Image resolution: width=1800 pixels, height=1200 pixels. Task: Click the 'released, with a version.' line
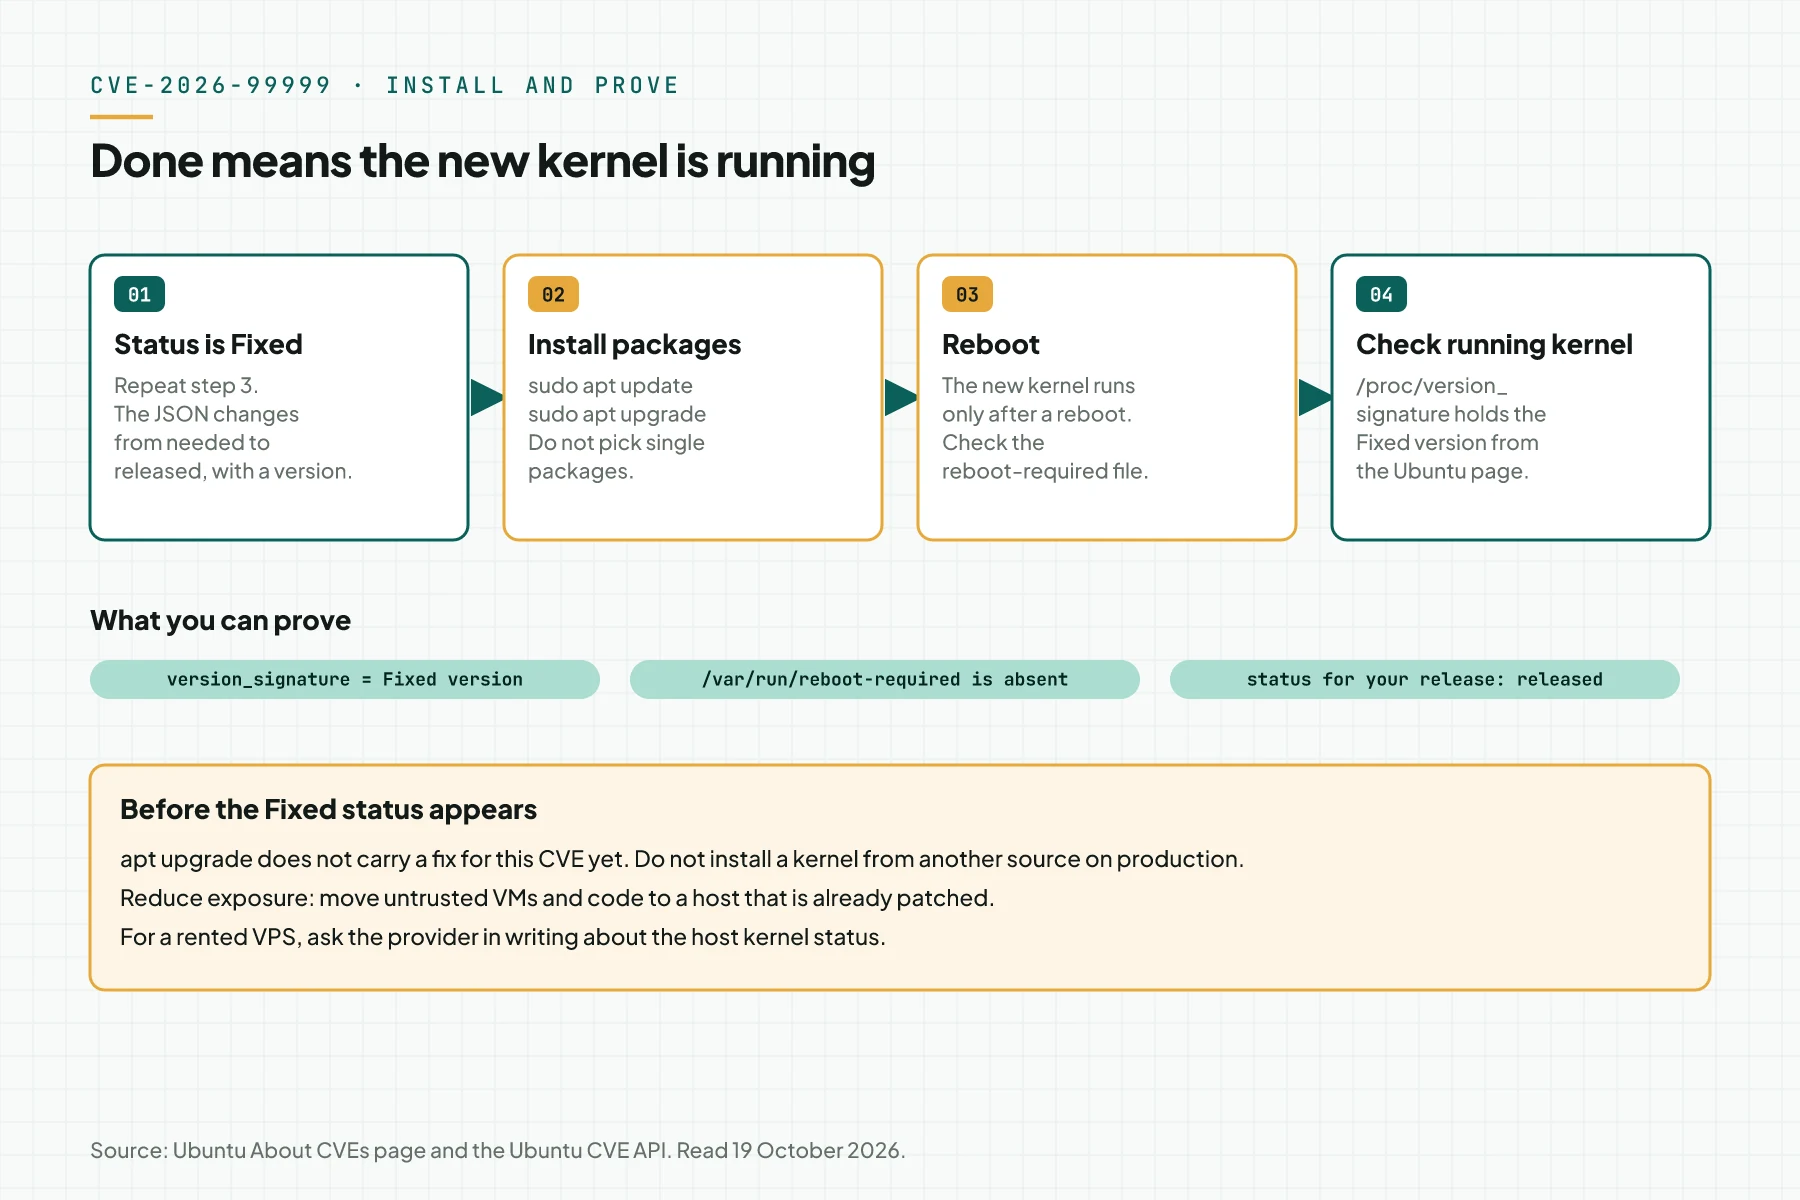tap(233, 471)
